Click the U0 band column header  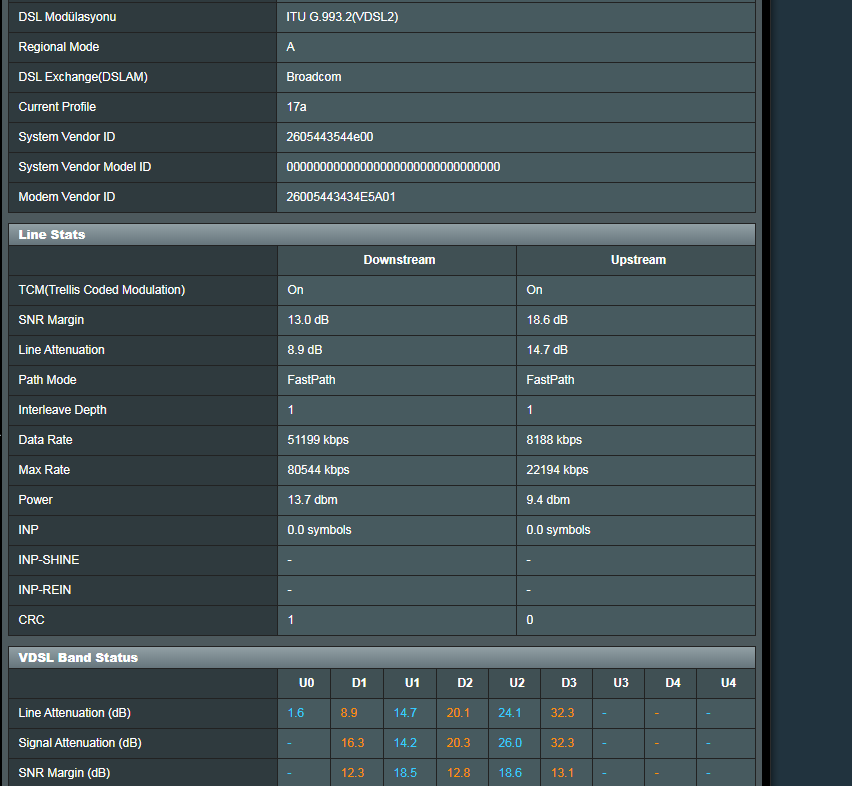click(x=306, y=683)
